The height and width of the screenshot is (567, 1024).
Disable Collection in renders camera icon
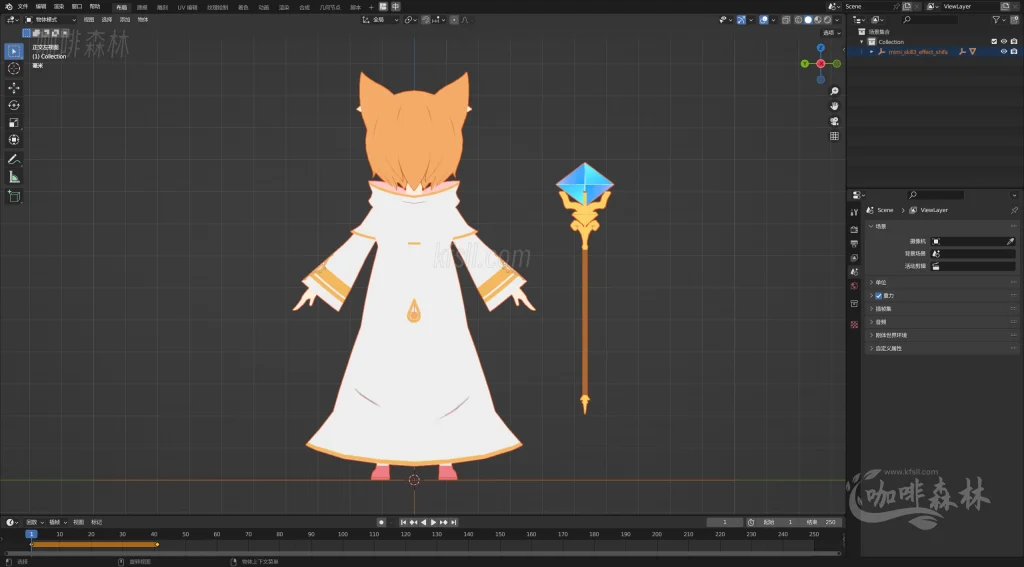1014,42
